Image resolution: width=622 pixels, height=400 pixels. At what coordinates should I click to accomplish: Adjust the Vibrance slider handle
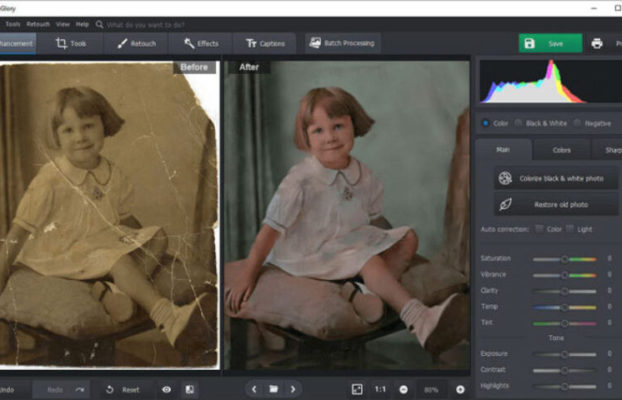click(x=564, y=275)
